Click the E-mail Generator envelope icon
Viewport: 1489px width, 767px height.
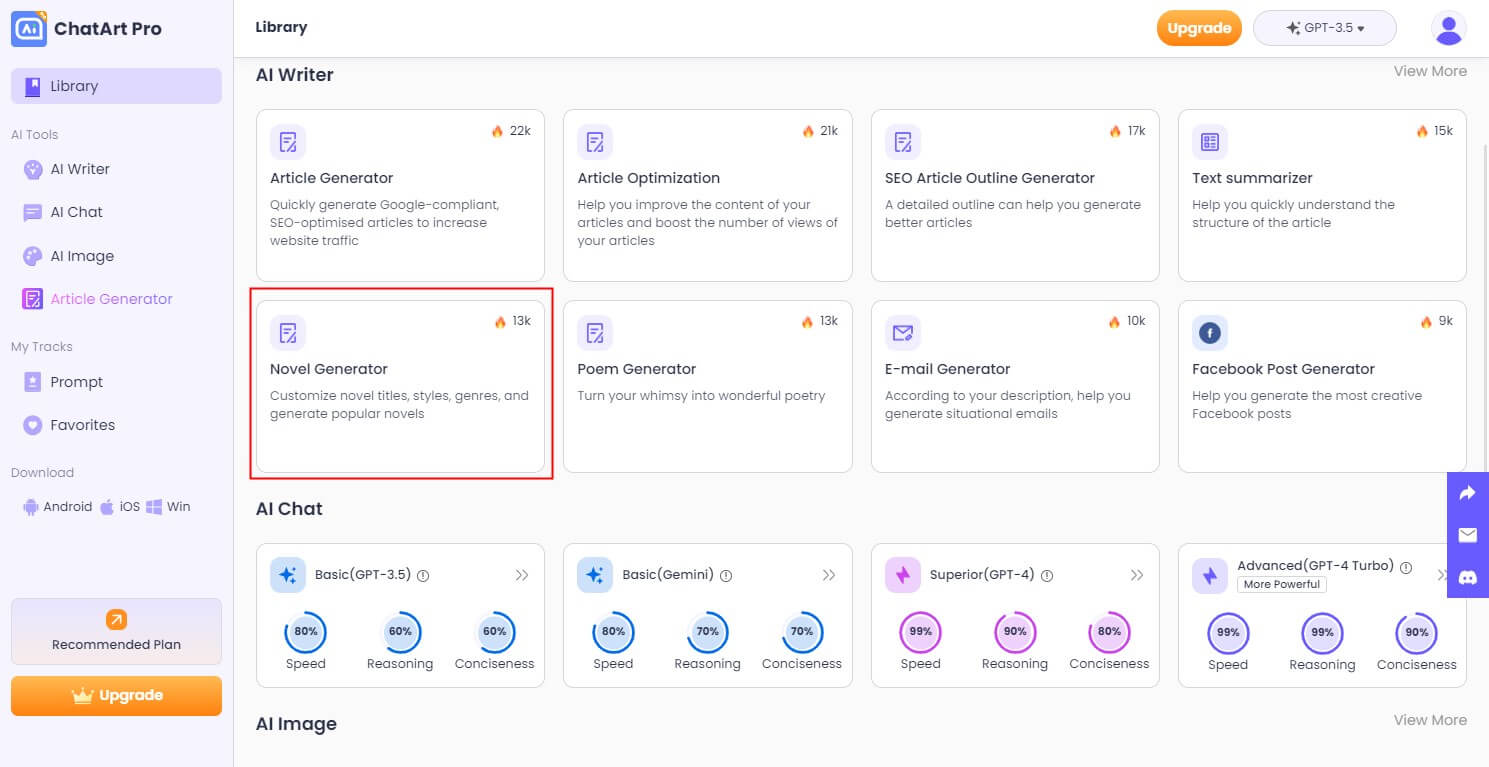pos(903,333)
